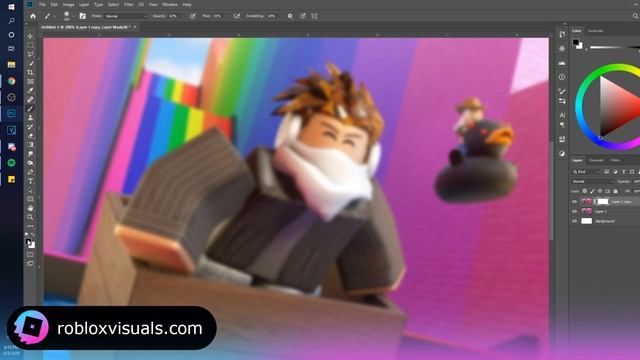Select the Clone Stamp tool
Viewport: 640px width, 360px height.
tap(30, 118)
